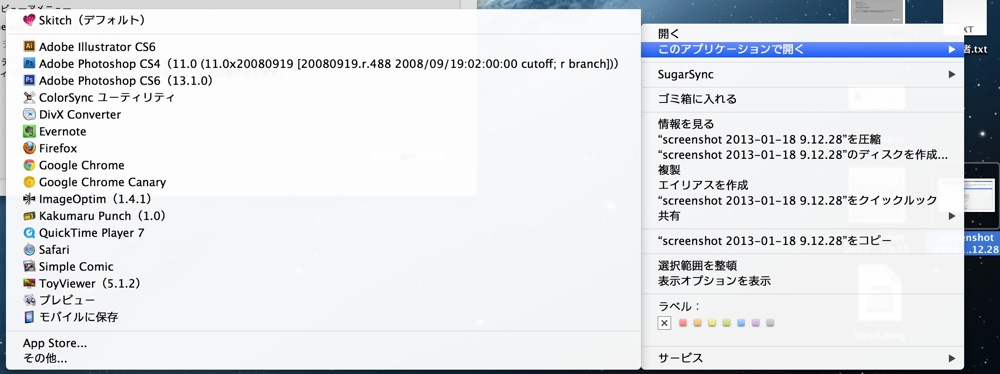Expand the サービス submenu arrow
The width and height of the screenshot is (1000, 374).
tap(952, 358)
